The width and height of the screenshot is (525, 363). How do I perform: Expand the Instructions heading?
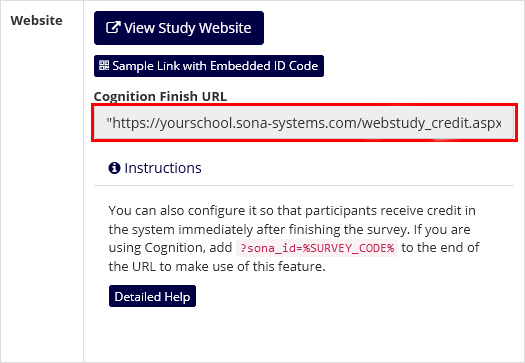pyautogui.click(x=155, y=168)
